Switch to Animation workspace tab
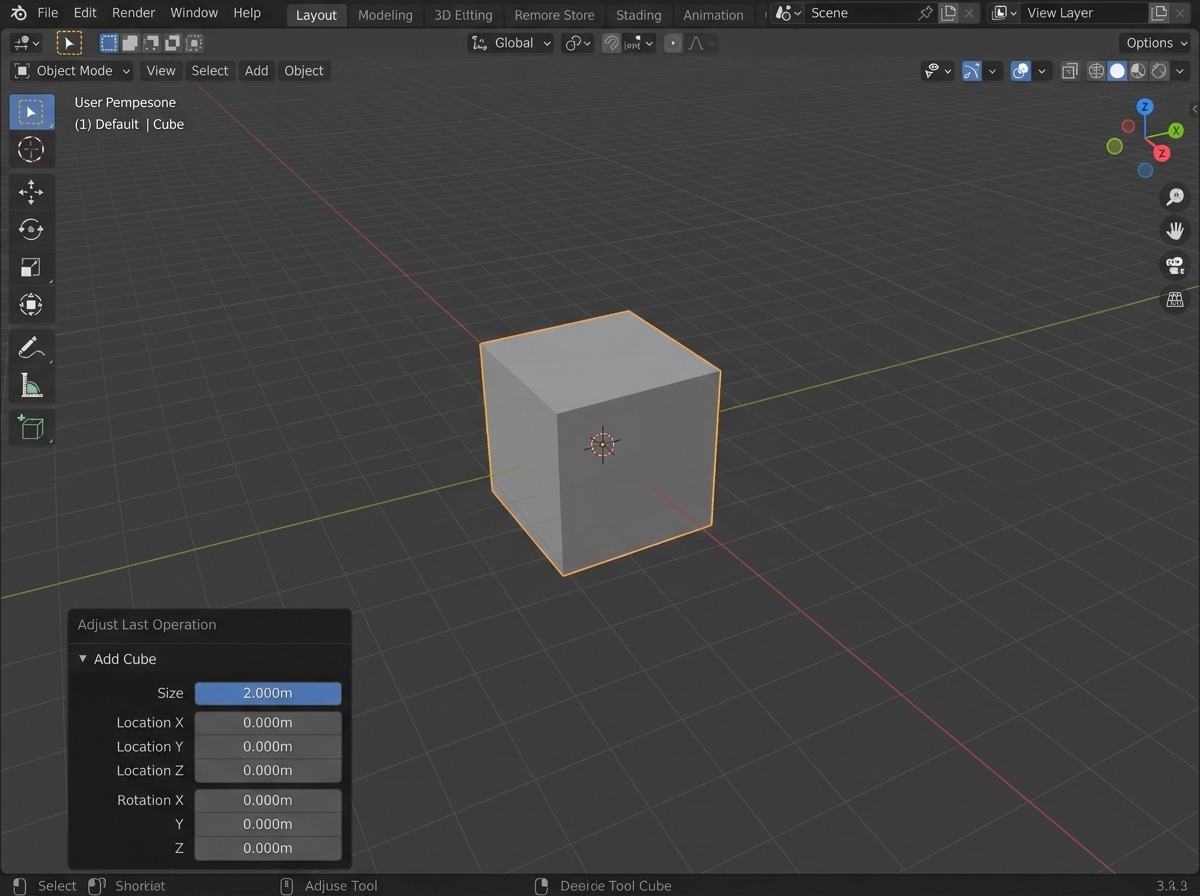Screen dimensions: 1200x896 (x=713, y=15)
